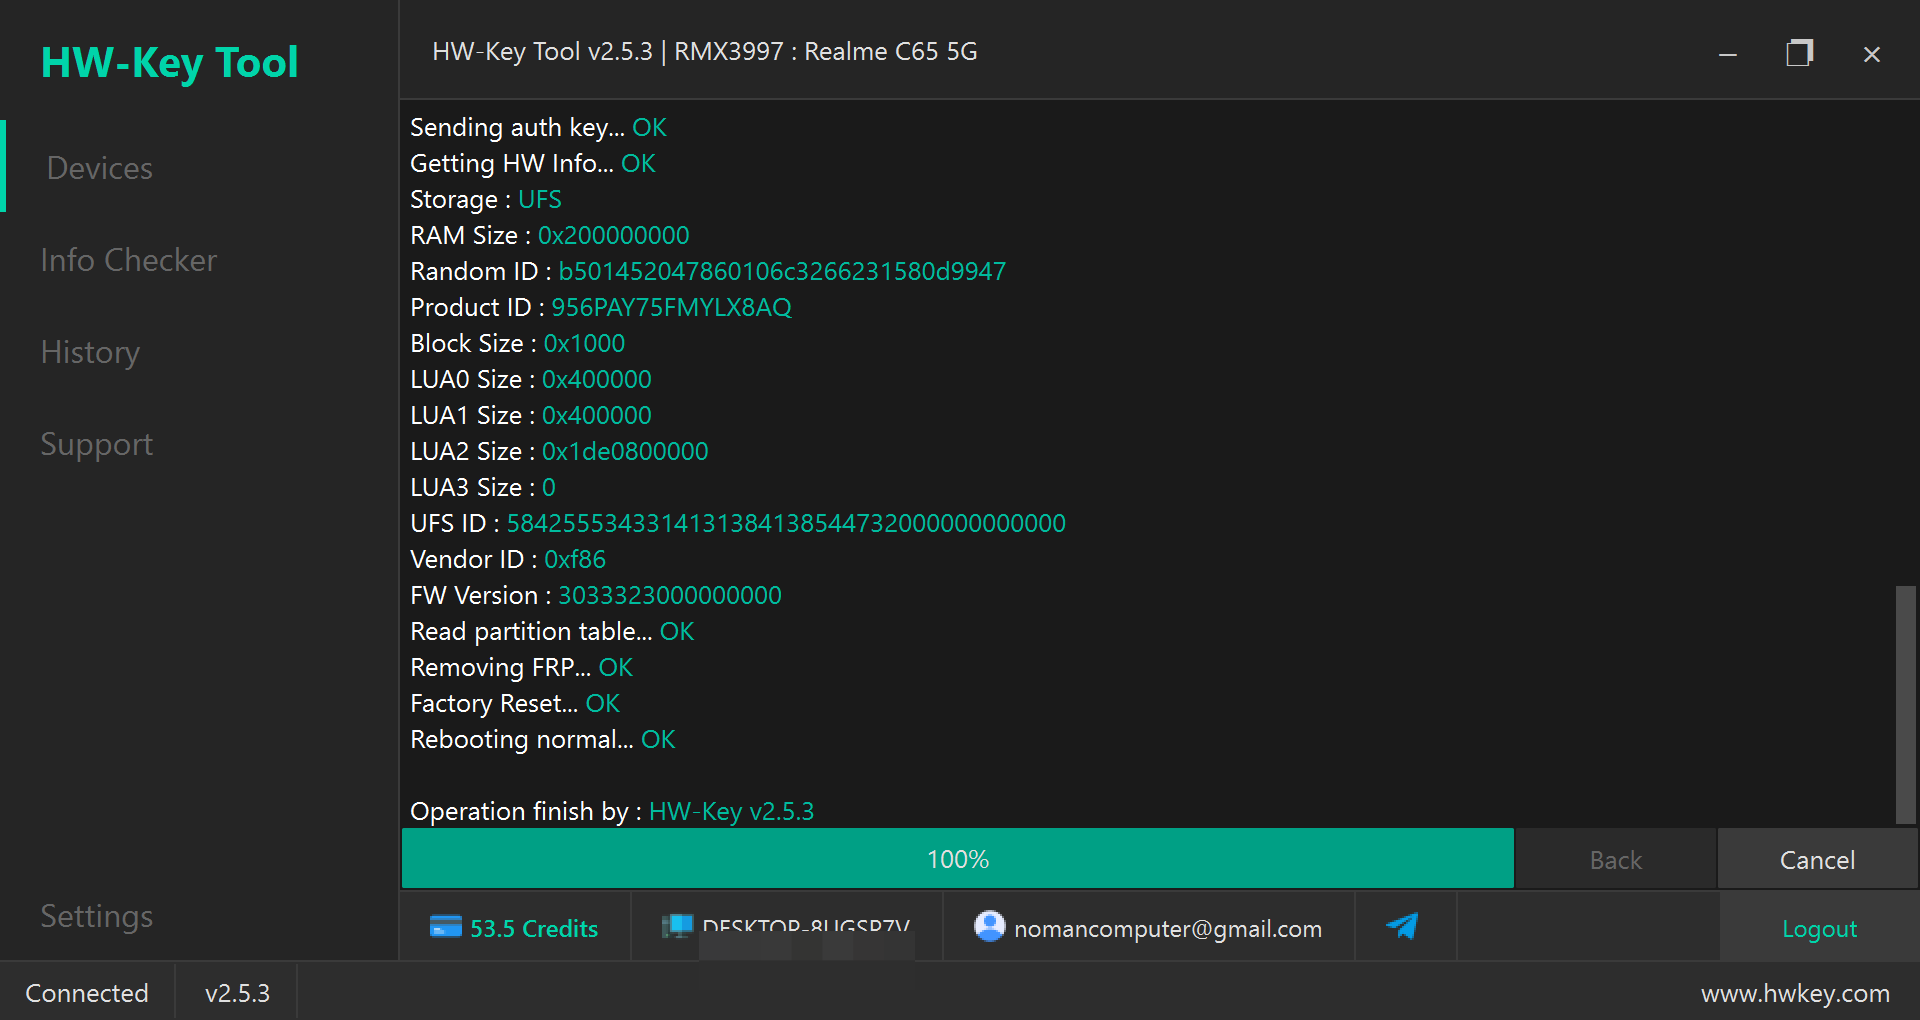
Task: Visit the www.hwkey.com link
Action: tap(1795, 993)
